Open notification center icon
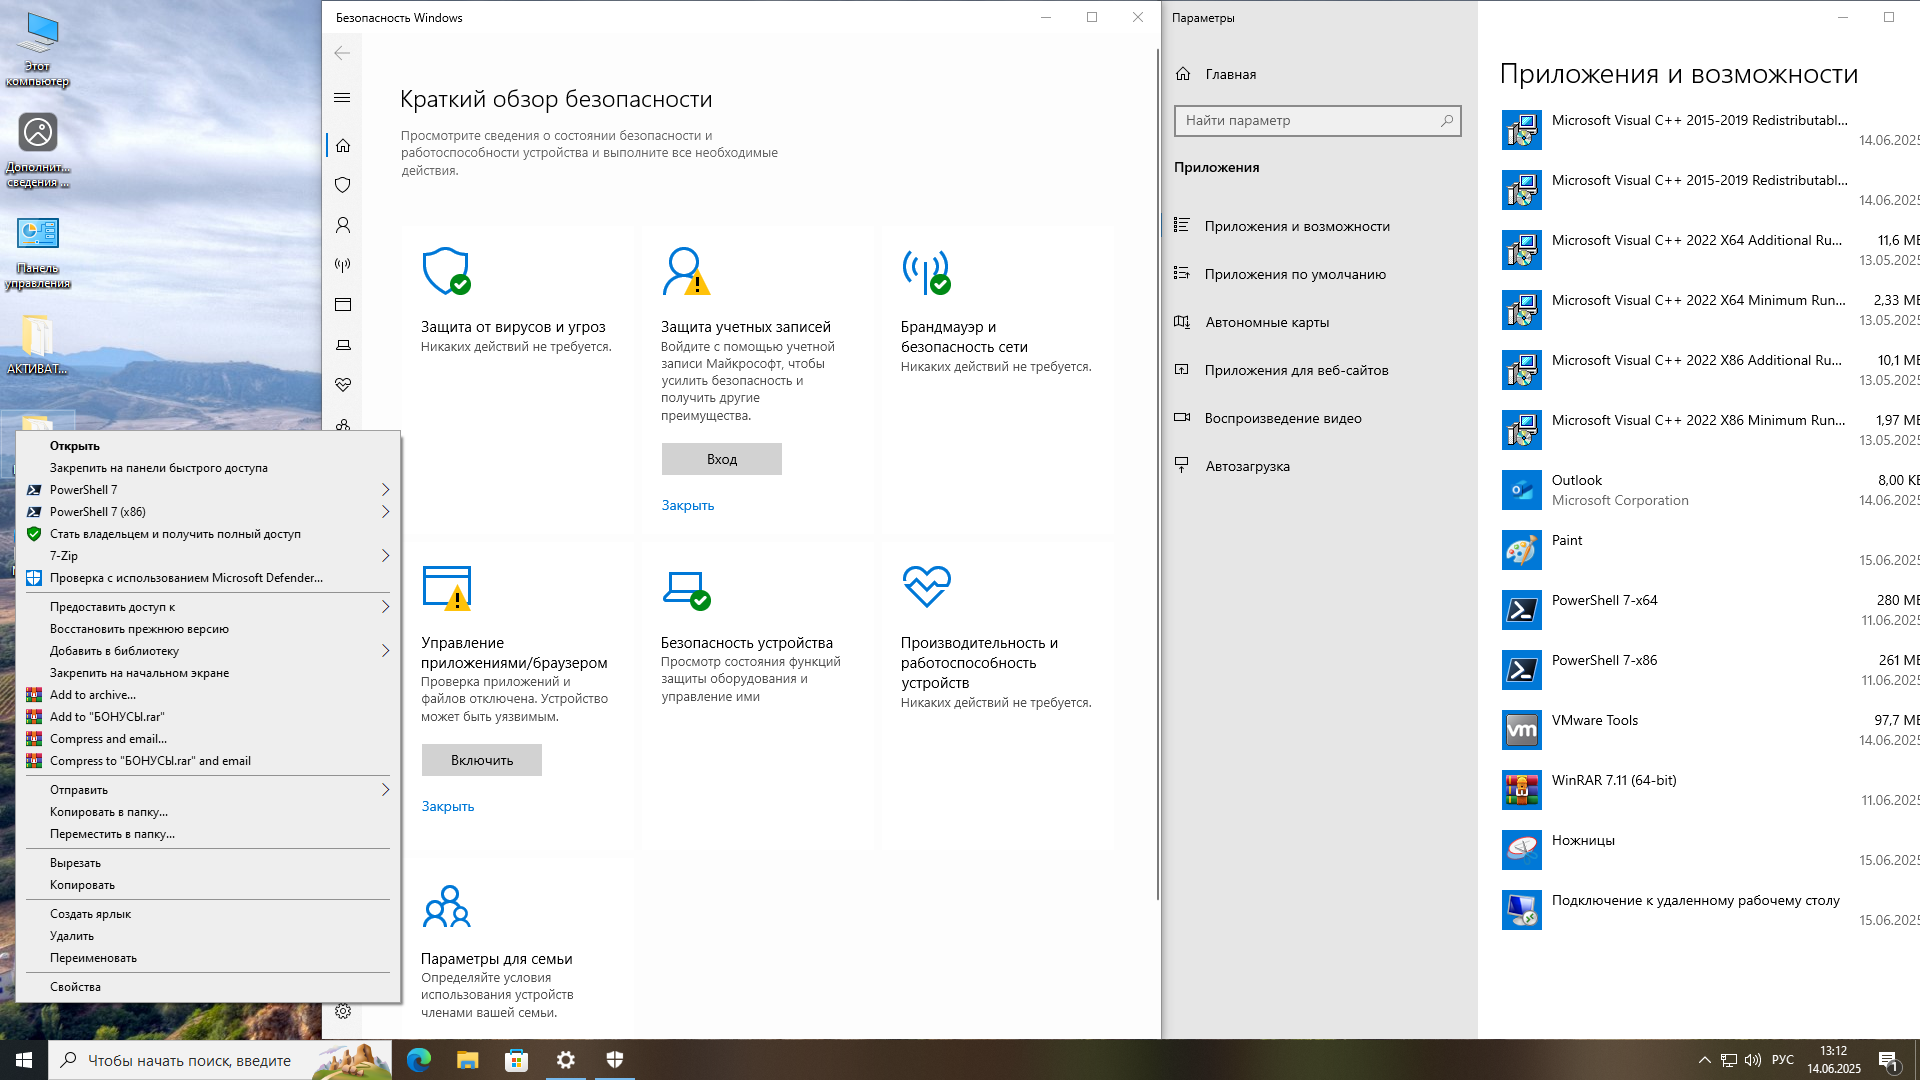Screen dimensions: 1920x1080 coord(1889,1060)
